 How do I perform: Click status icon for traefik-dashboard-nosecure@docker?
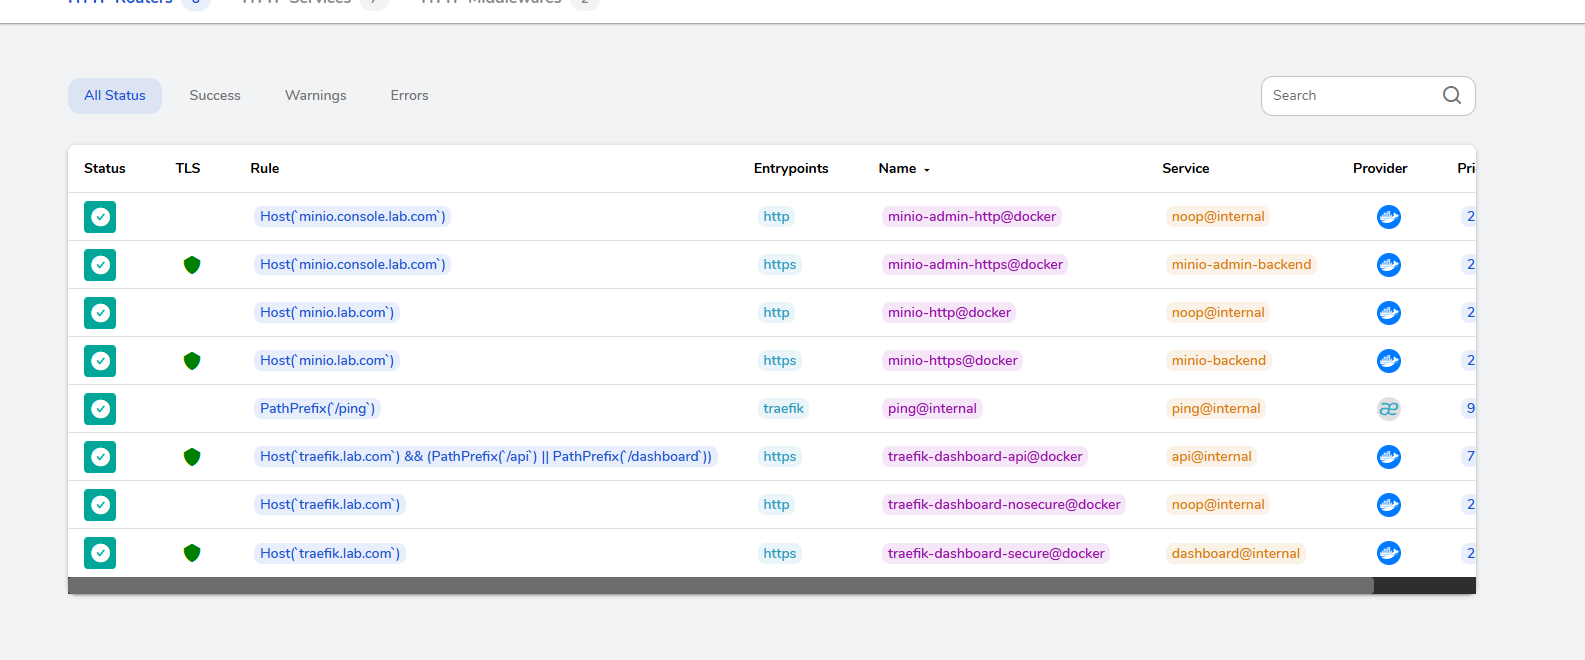[x=100, y=505]
